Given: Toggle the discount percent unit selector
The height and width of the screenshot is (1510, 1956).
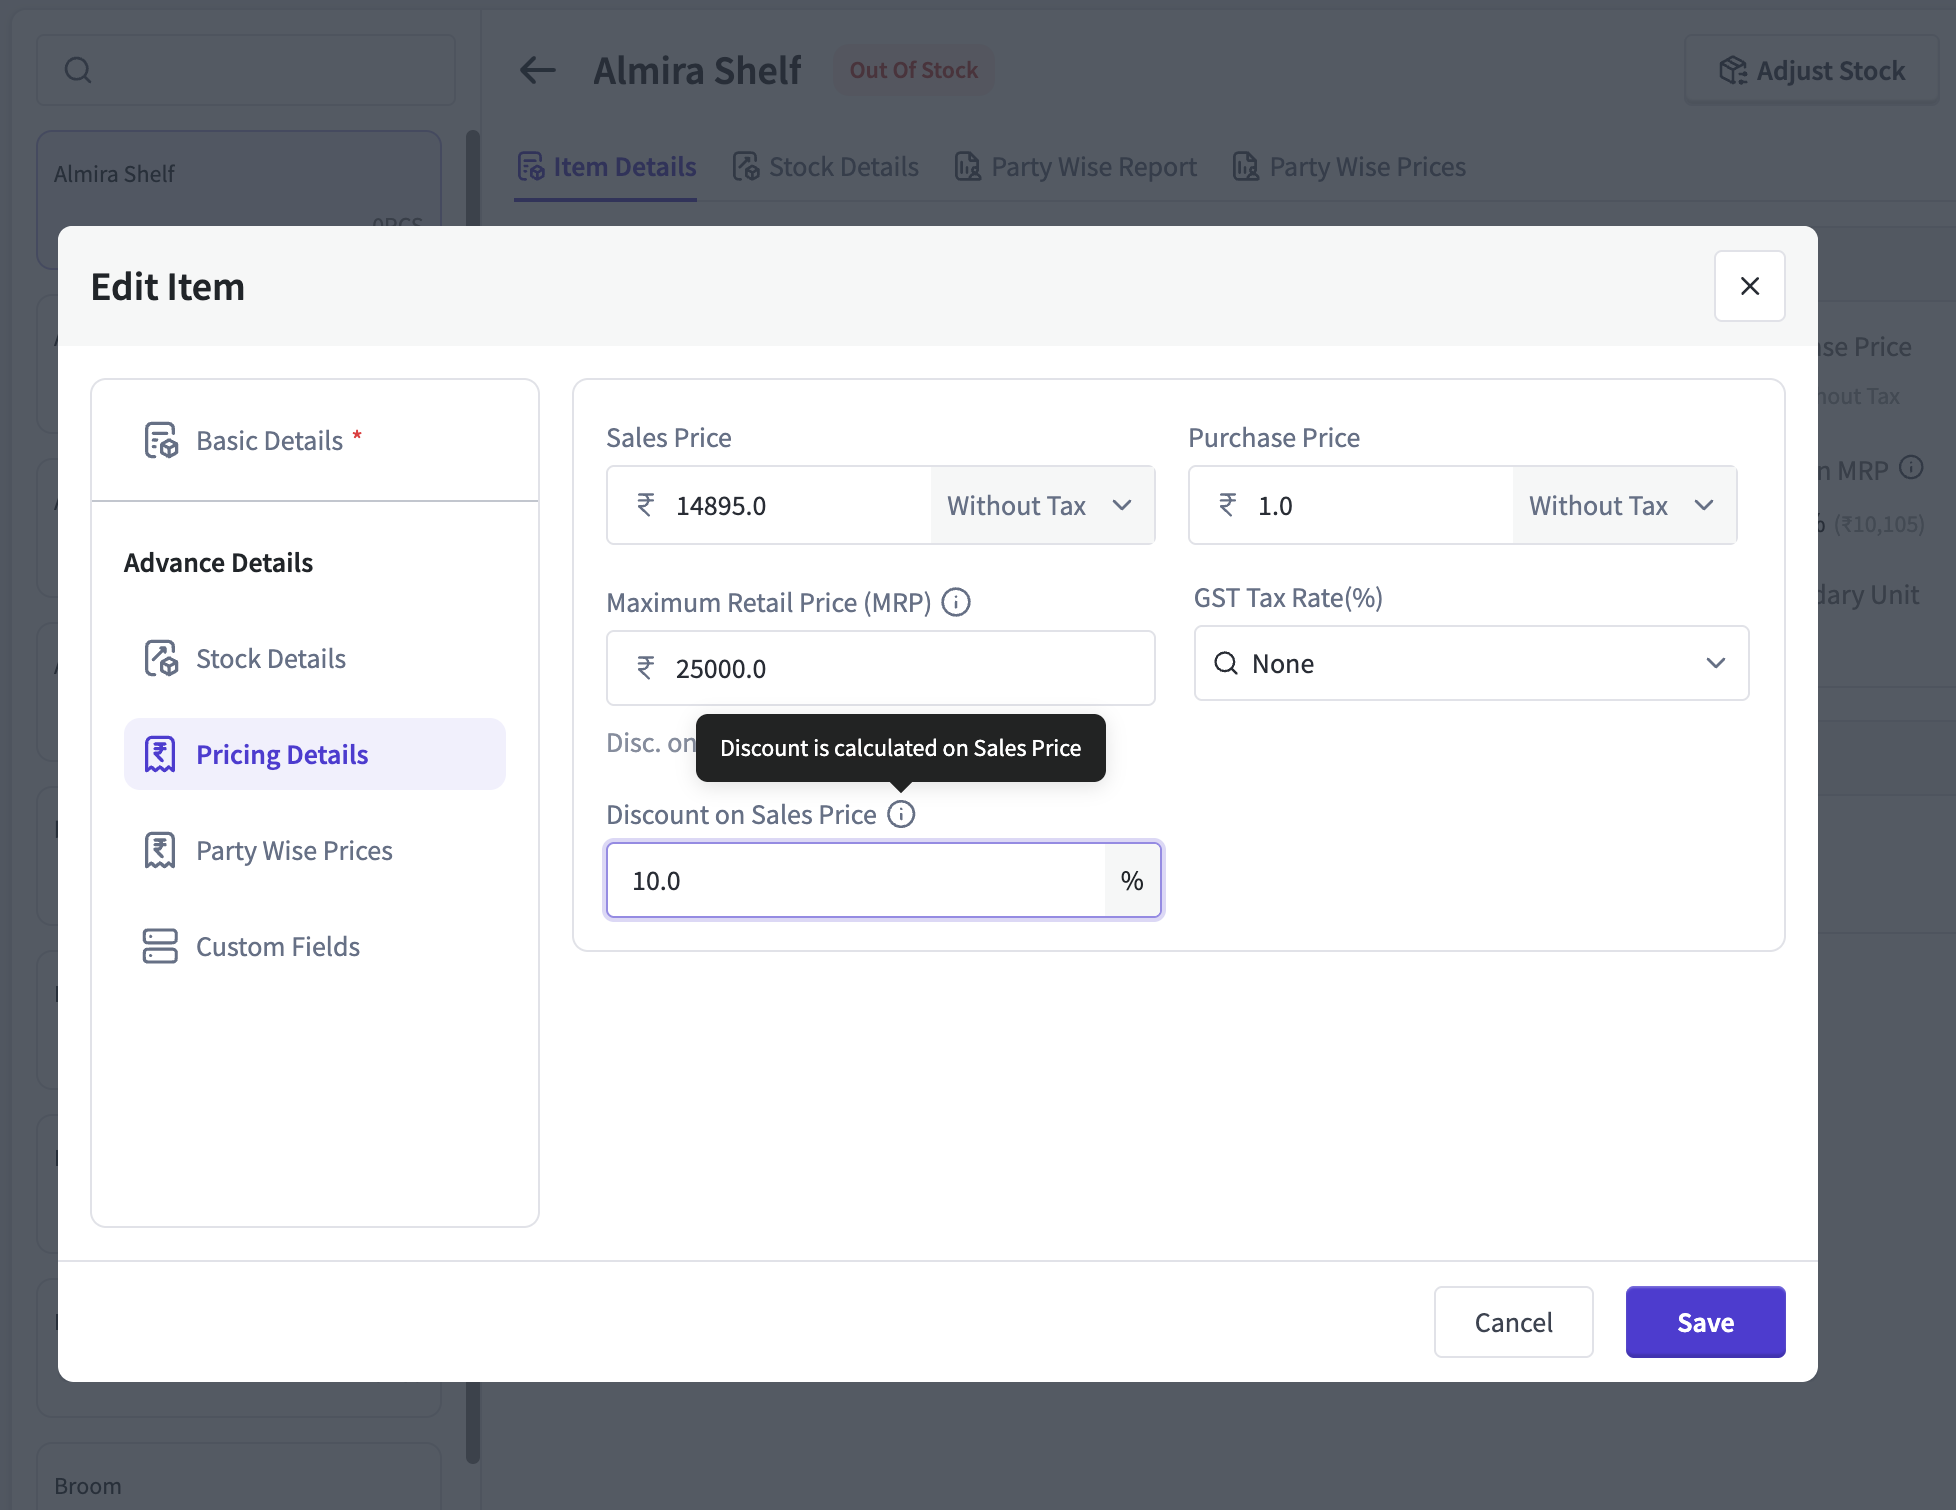Looking at the screenshot, I should coord(1131,880).
